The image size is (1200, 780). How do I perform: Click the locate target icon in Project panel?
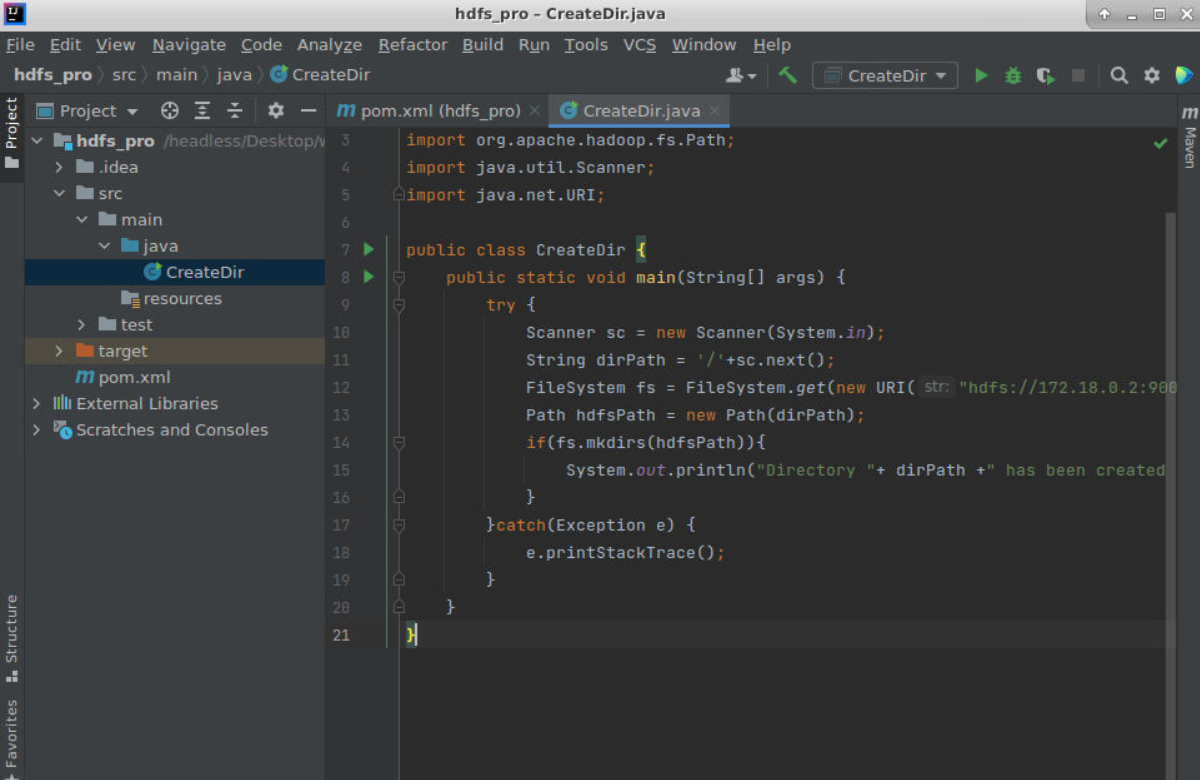170,111
